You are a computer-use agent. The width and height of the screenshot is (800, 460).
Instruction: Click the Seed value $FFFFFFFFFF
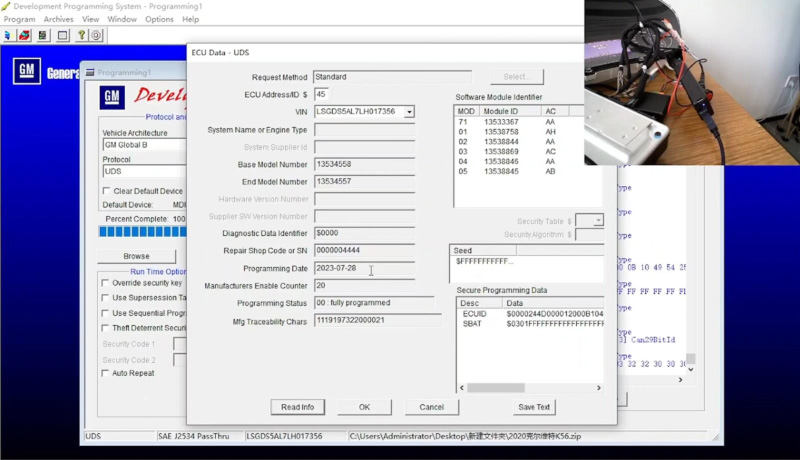(485, 262)
